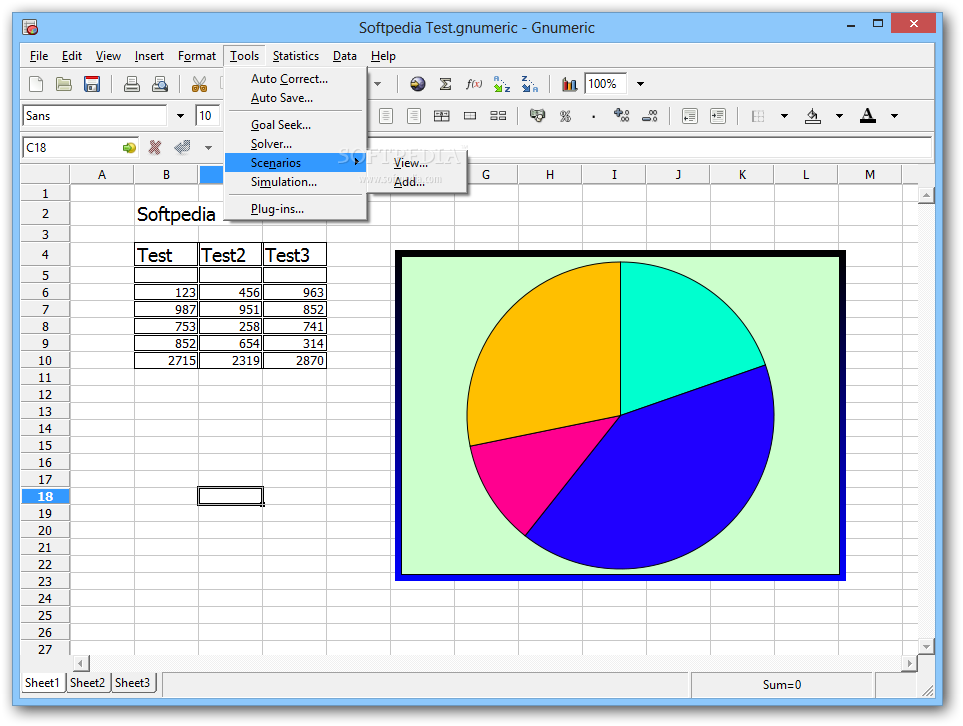963x726 pixels.
Task: Open the View menu
Action: tap(108, 56)
